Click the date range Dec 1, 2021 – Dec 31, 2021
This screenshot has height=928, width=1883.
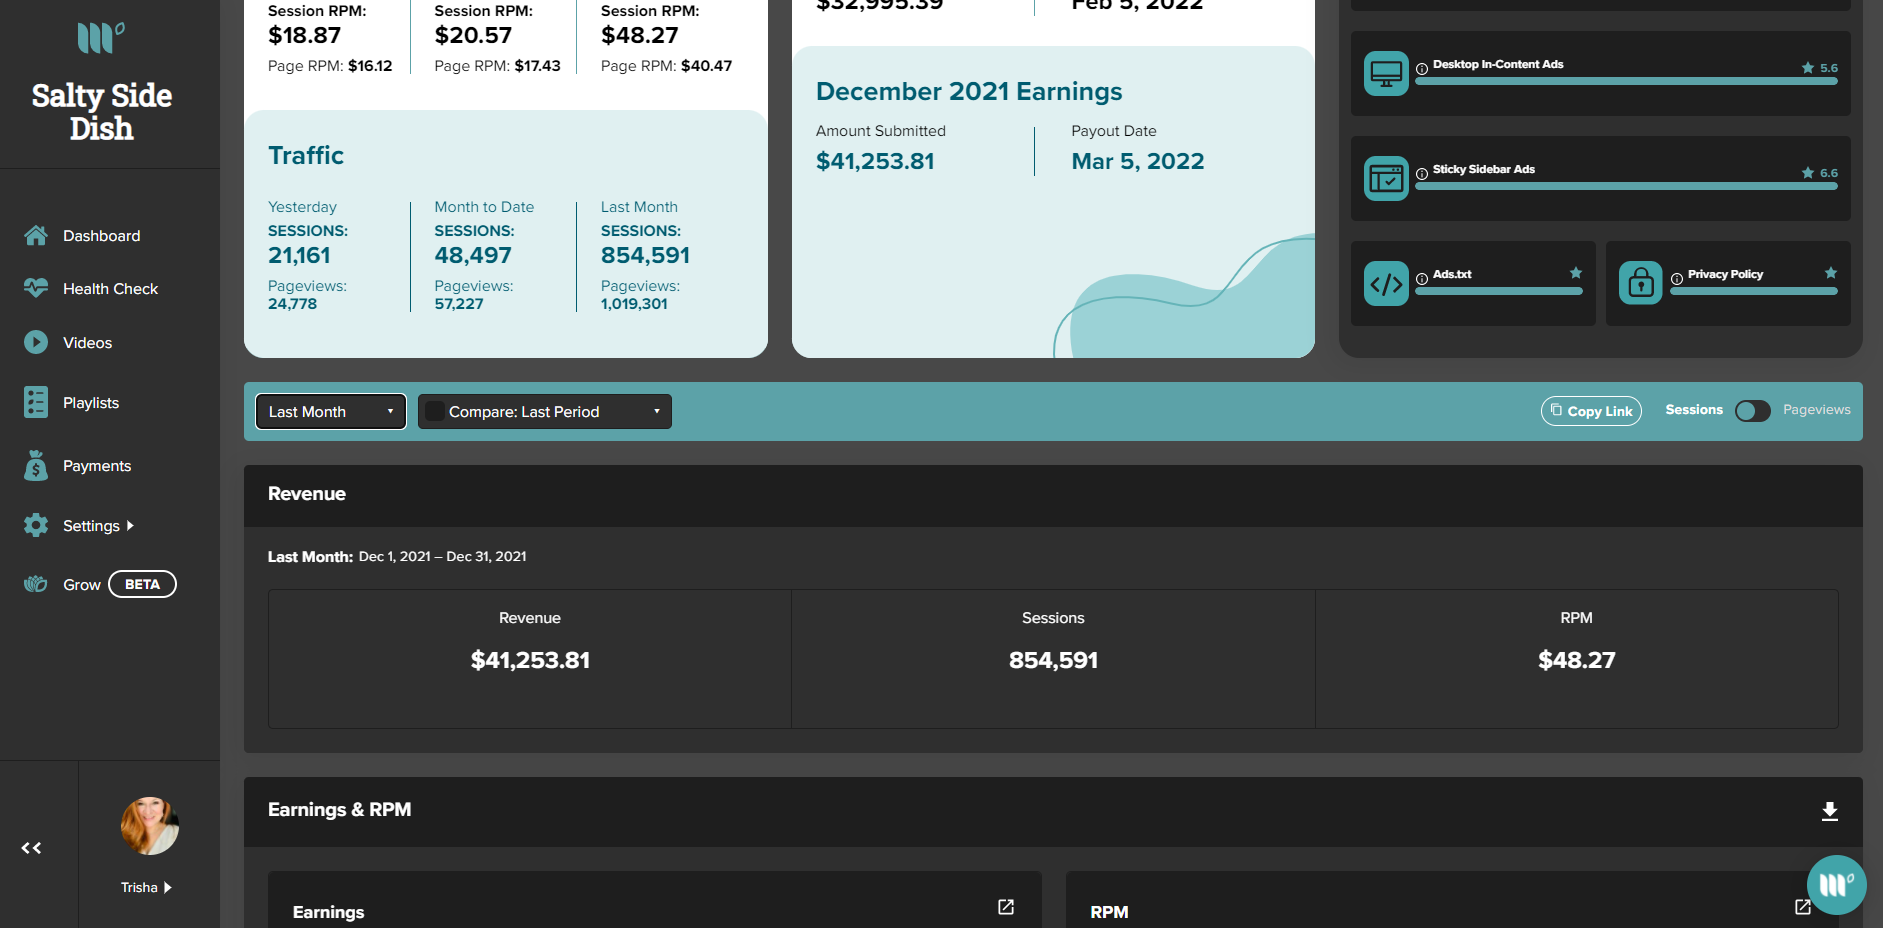coord(442,556)
